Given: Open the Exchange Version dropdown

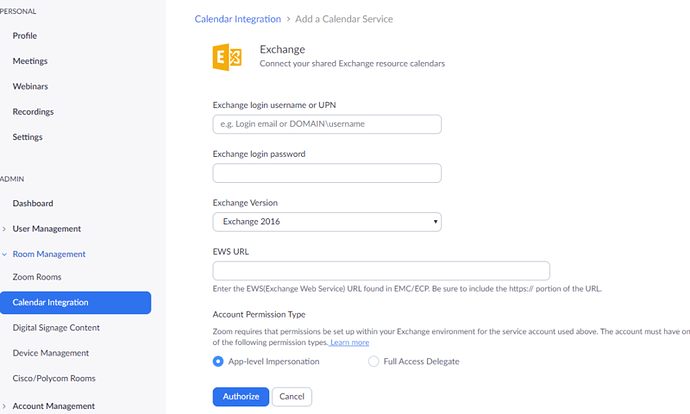Looking at the screenshot, I should (327, 222).
